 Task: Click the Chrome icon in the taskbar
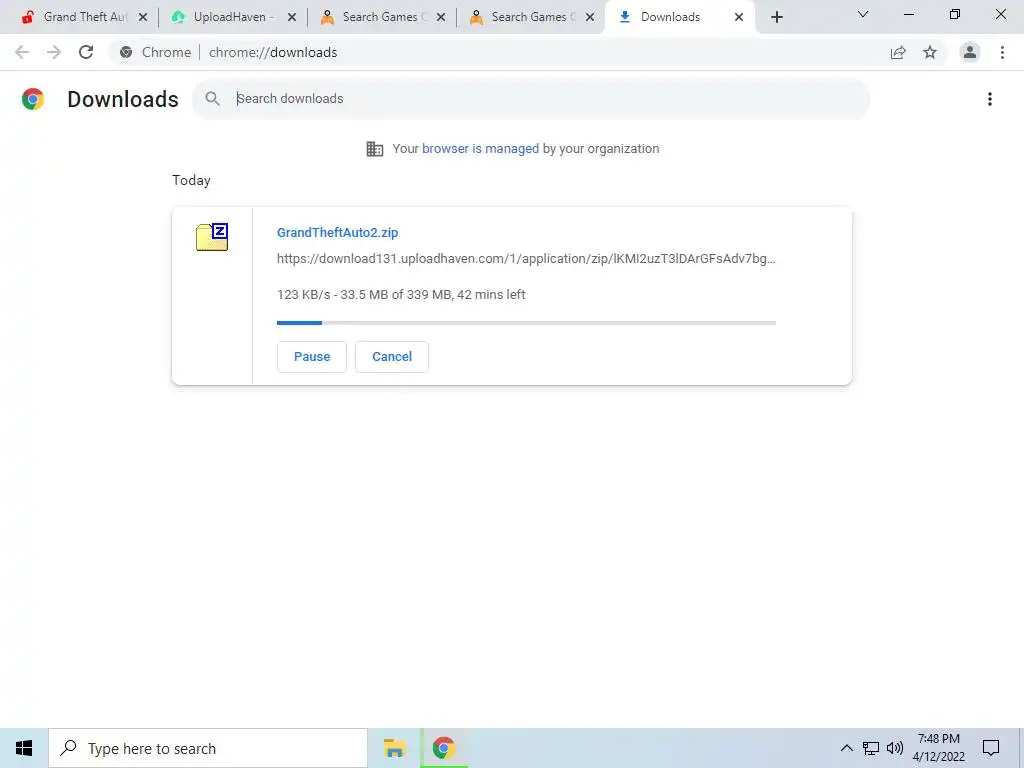(x=444, y=748)
